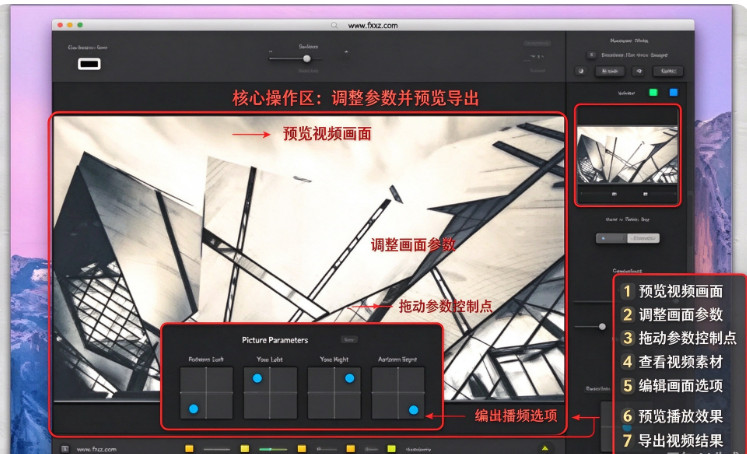
Task: Click the third yellow square in bottom bar
Action: point(302,448)
